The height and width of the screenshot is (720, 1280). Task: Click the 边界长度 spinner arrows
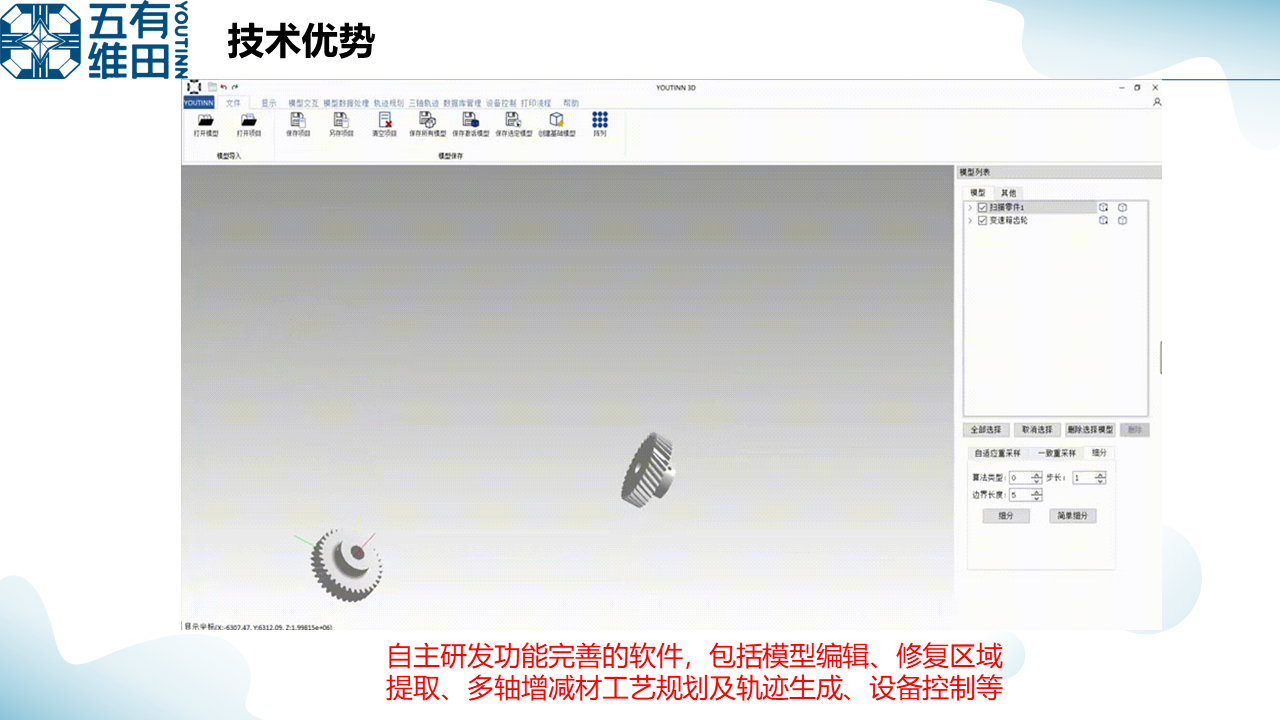click(x=1036, y=495)
